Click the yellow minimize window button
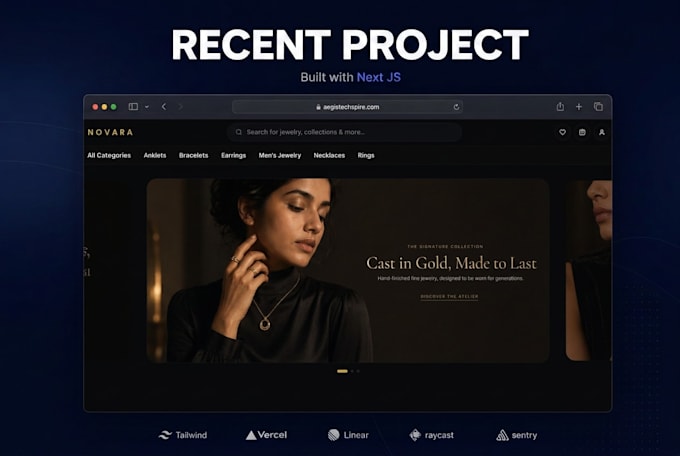Viewport: 680px width, 456px height. [104, 107]
